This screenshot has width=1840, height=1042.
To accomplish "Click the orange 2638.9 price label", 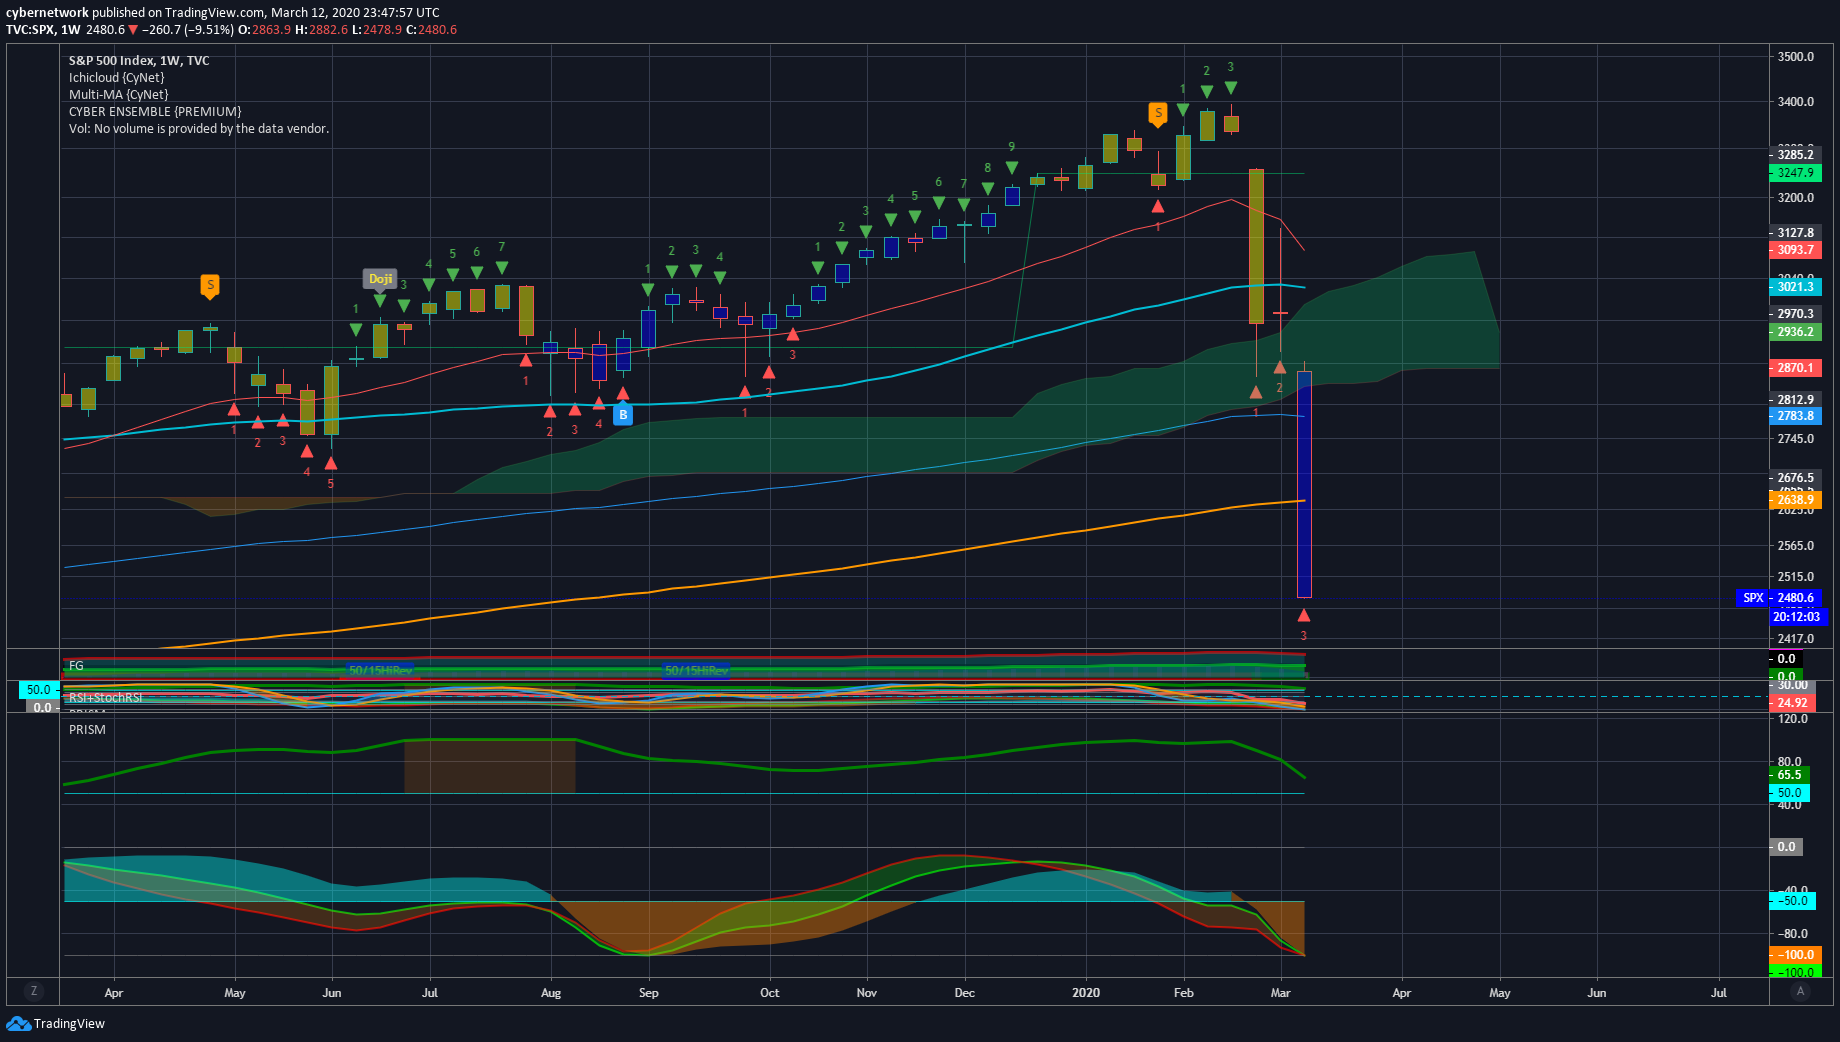I will coord(1795,500).
